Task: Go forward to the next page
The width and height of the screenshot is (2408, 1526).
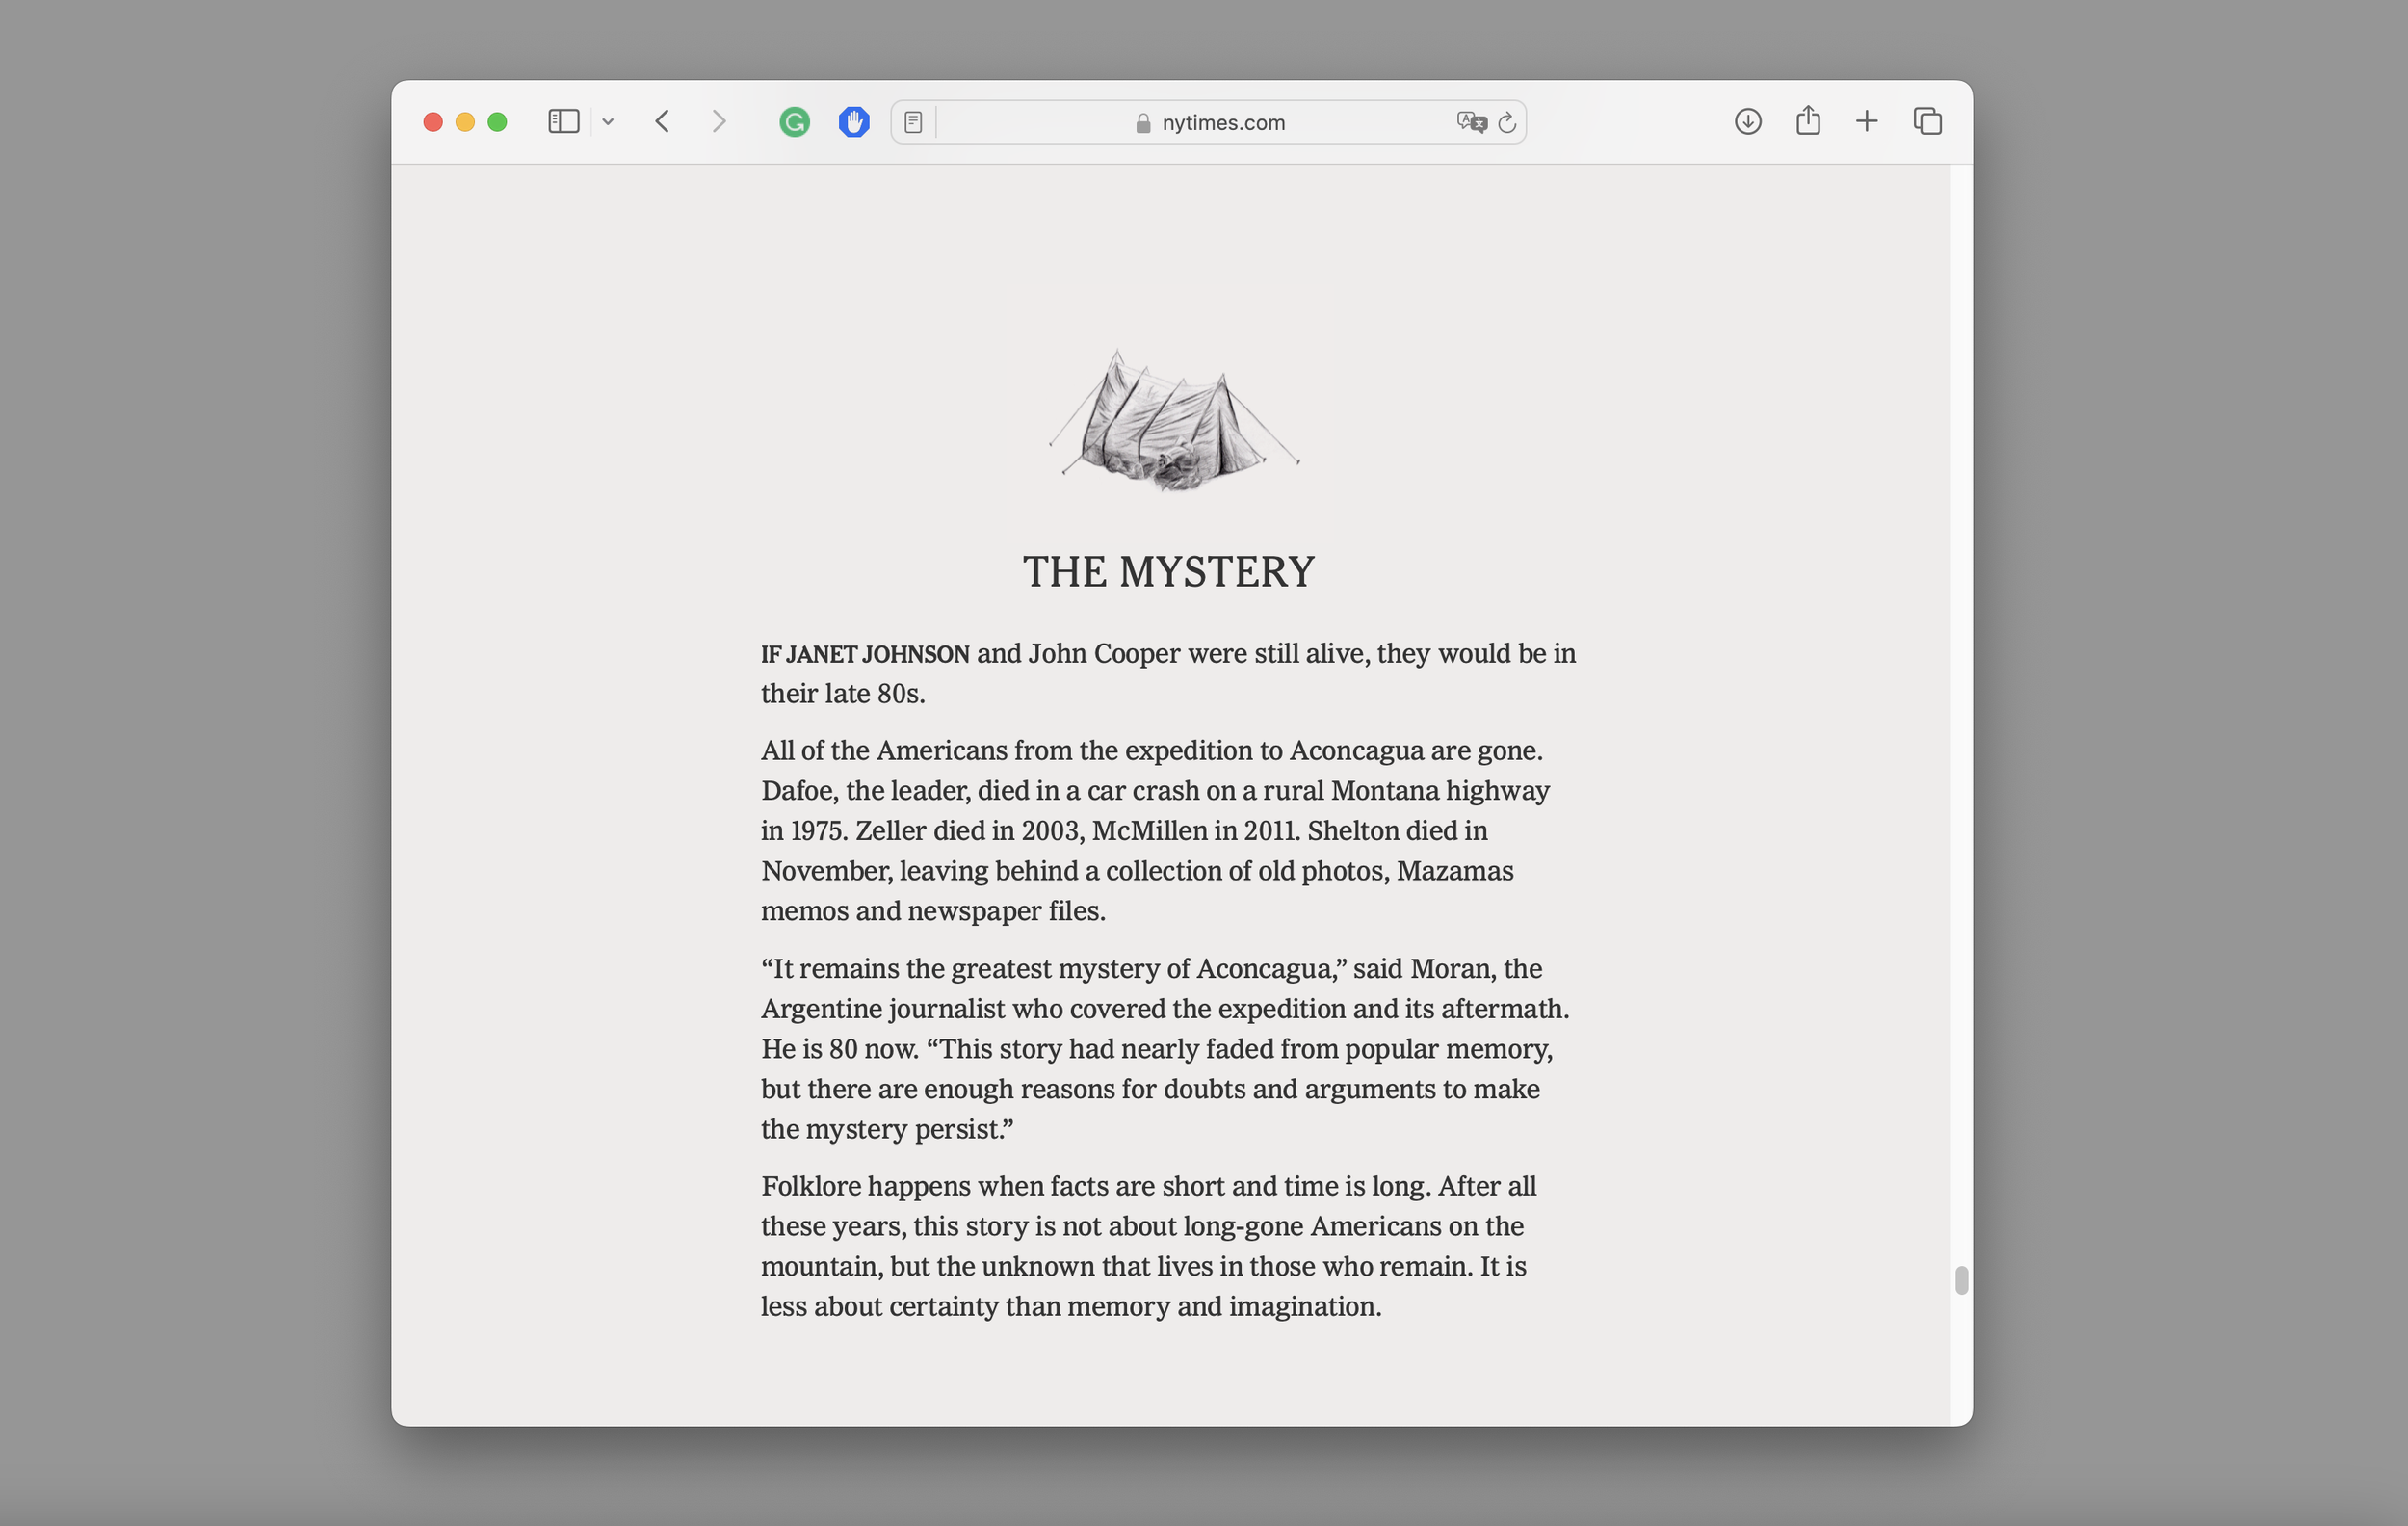Action: click(x=718, y=122)
